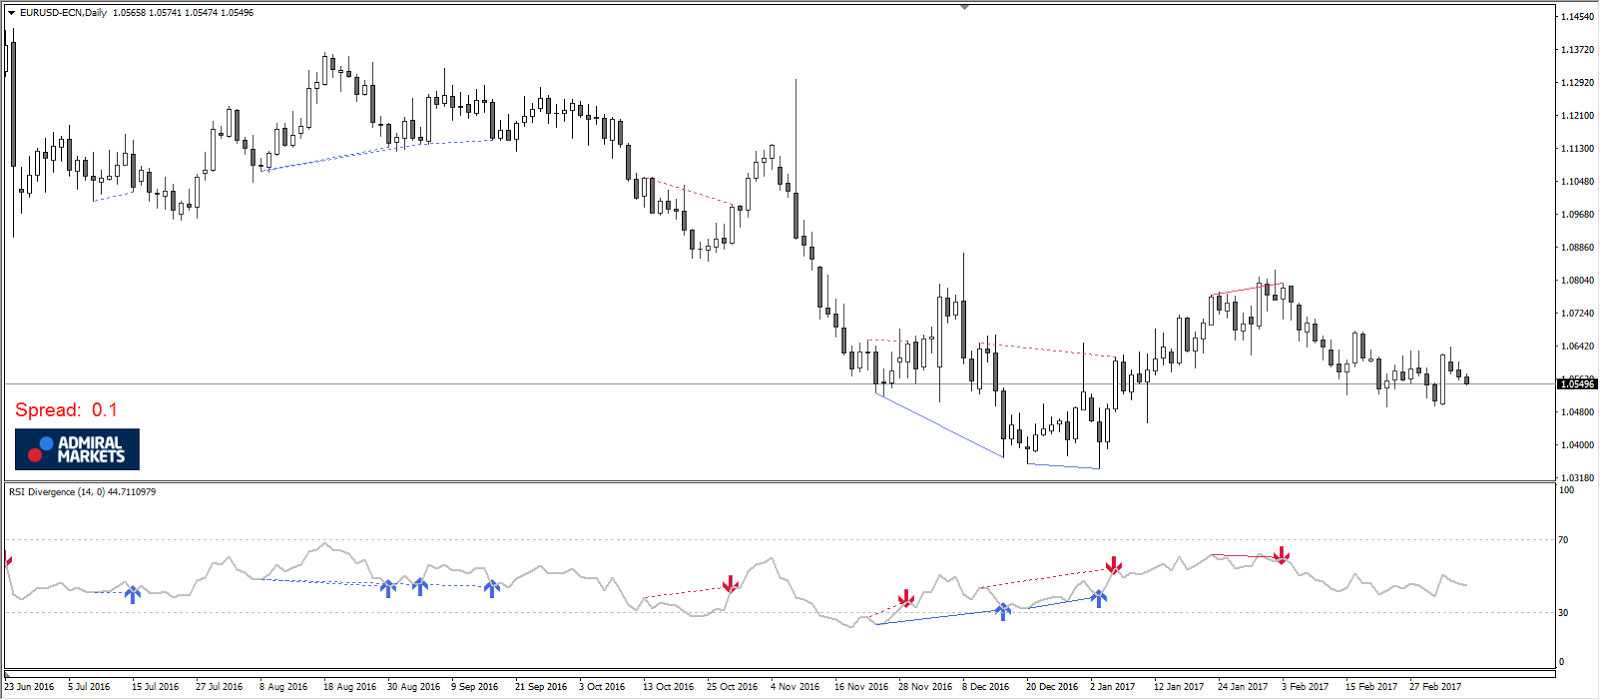Click the blue up arrow just below 2 Jan 2017 red arrow
Image resolution: width=1600 pixels, height=700 pixels.
tap(1099, 599)
